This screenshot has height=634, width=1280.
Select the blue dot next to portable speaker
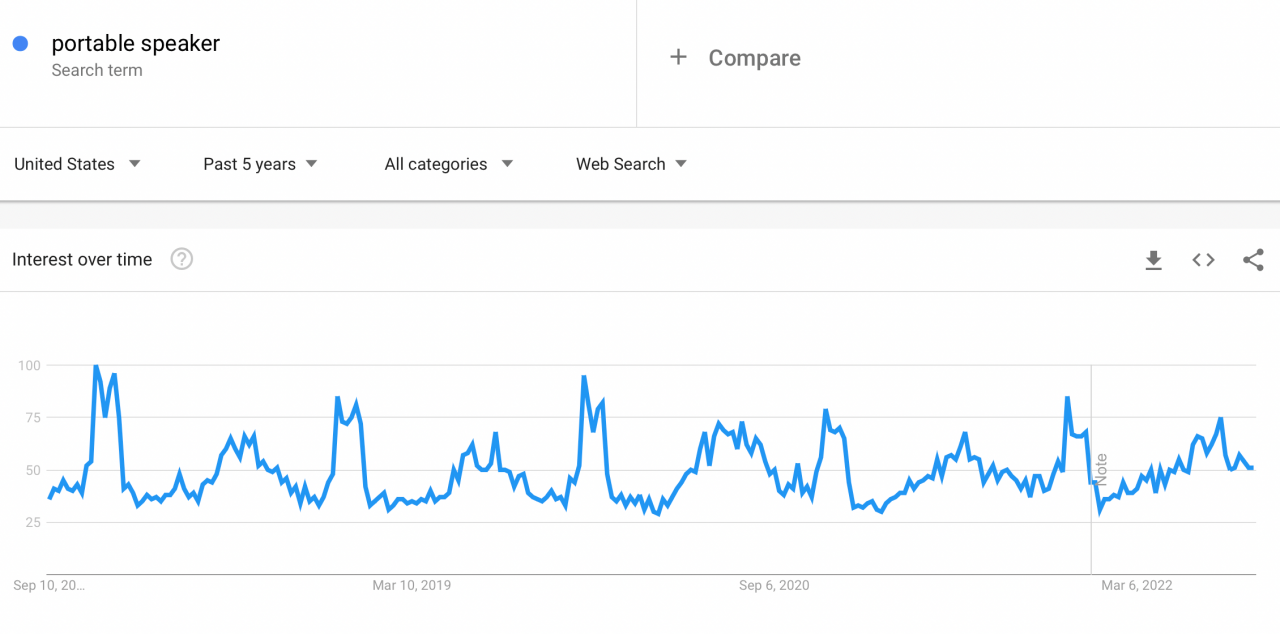tap(19, 42)
